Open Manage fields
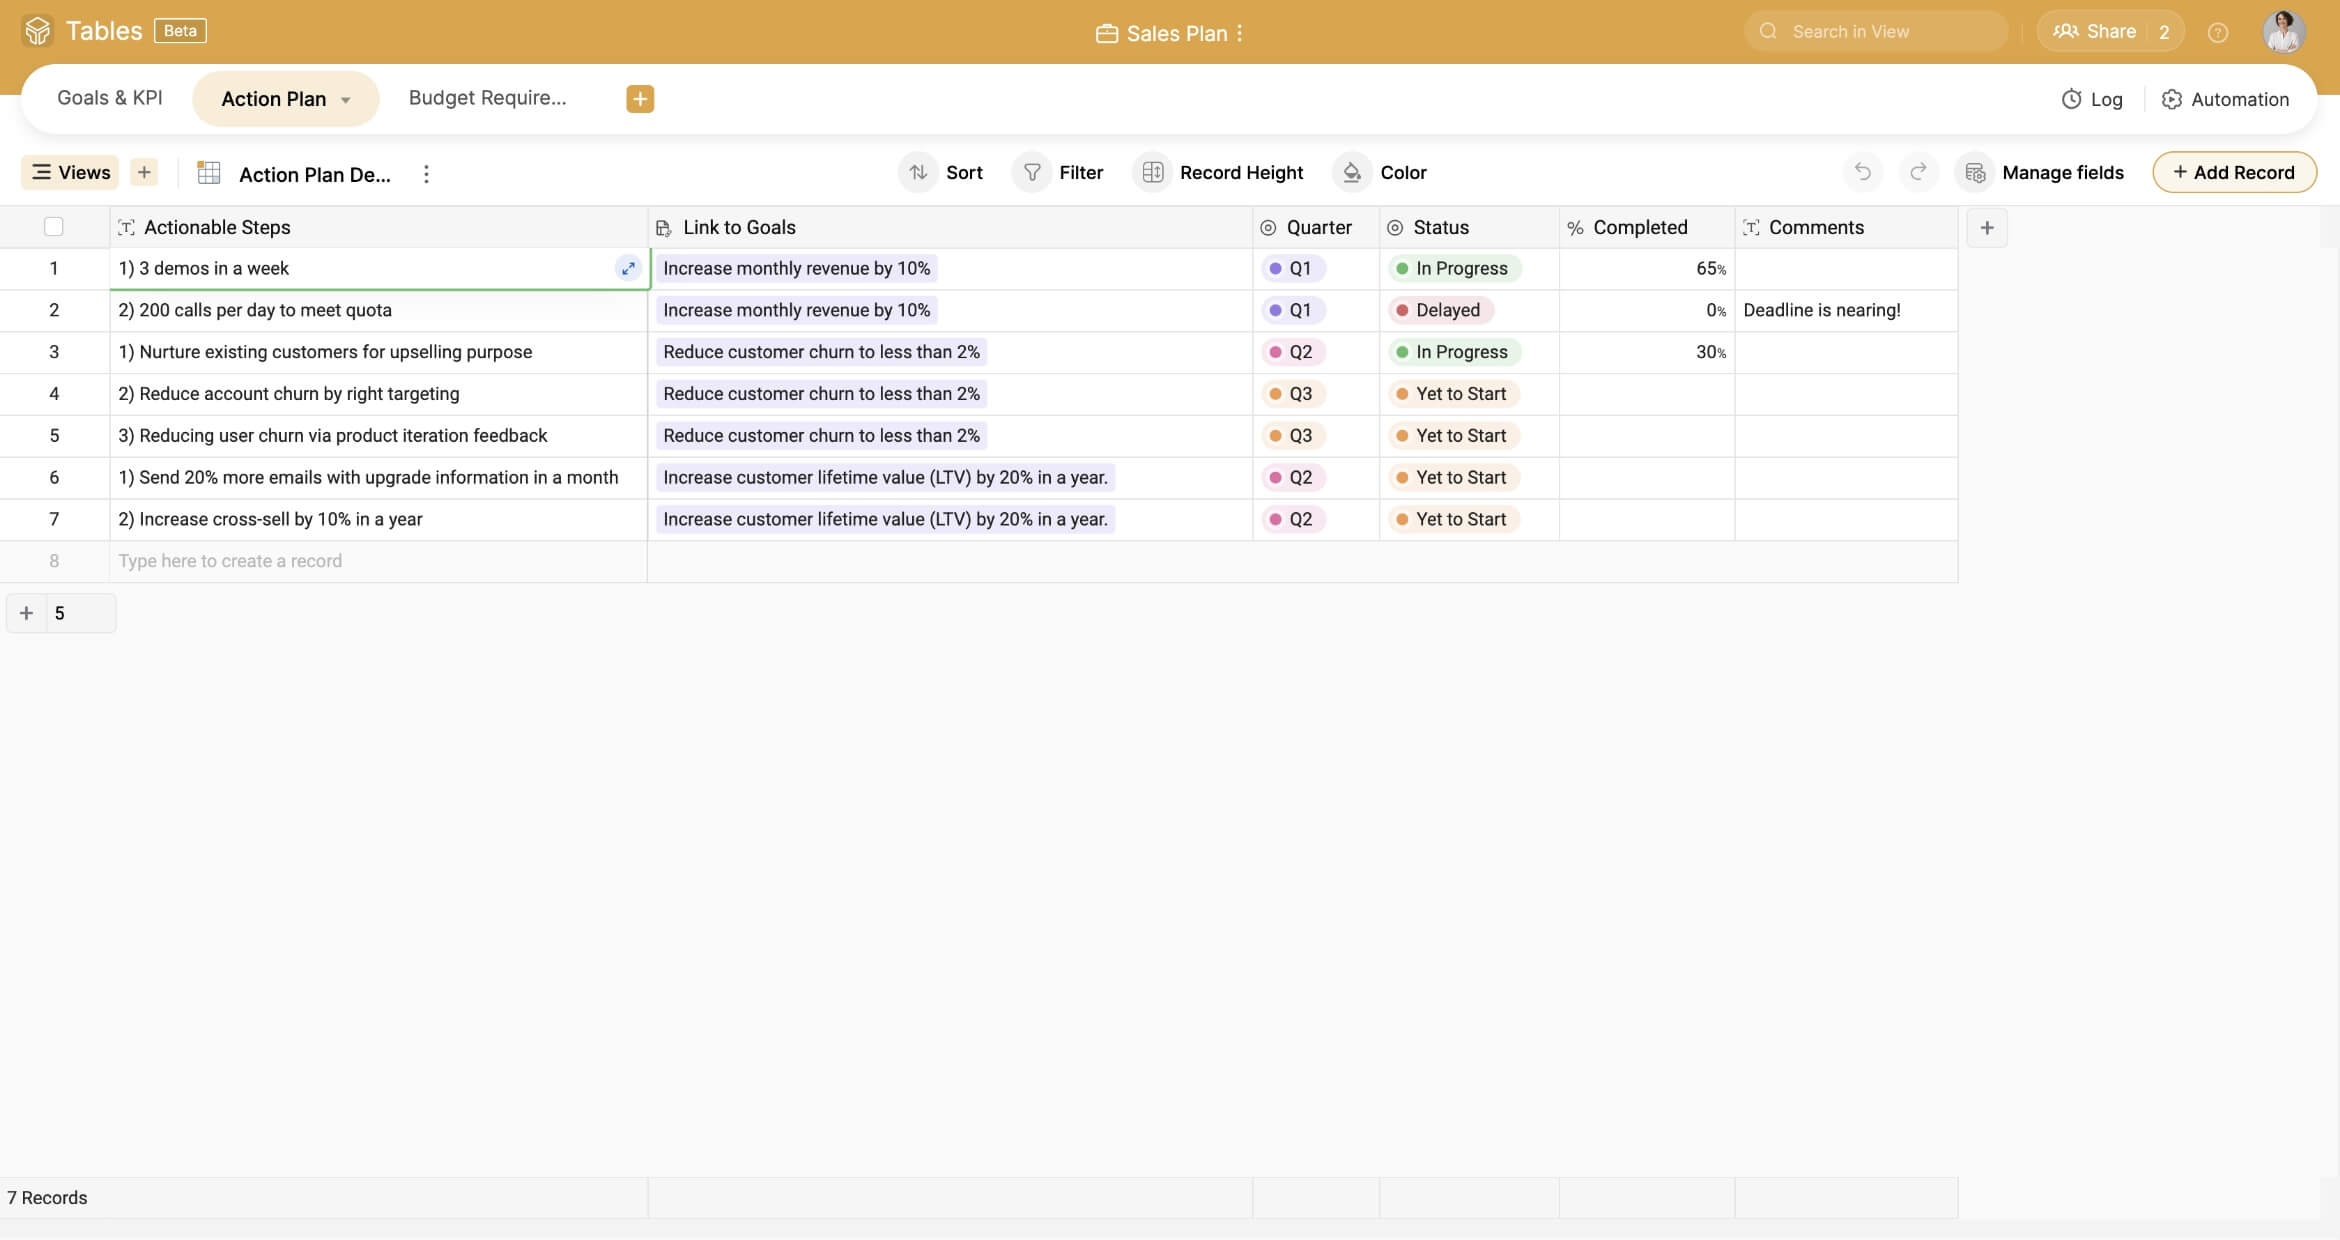 point(2042,172)
